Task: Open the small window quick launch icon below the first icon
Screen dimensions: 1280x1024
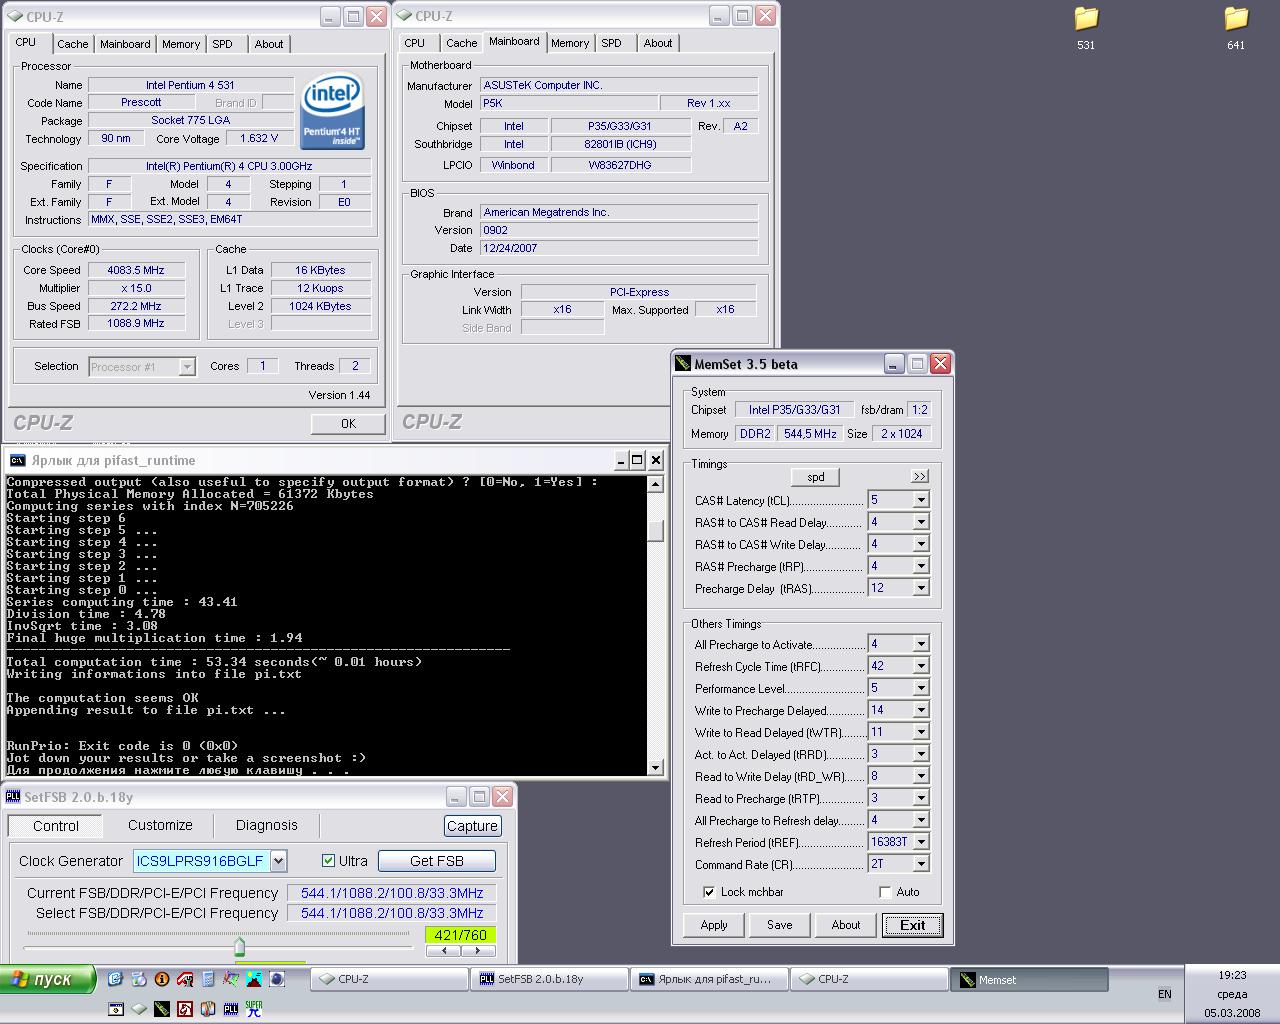Action: coord(116,1009)
